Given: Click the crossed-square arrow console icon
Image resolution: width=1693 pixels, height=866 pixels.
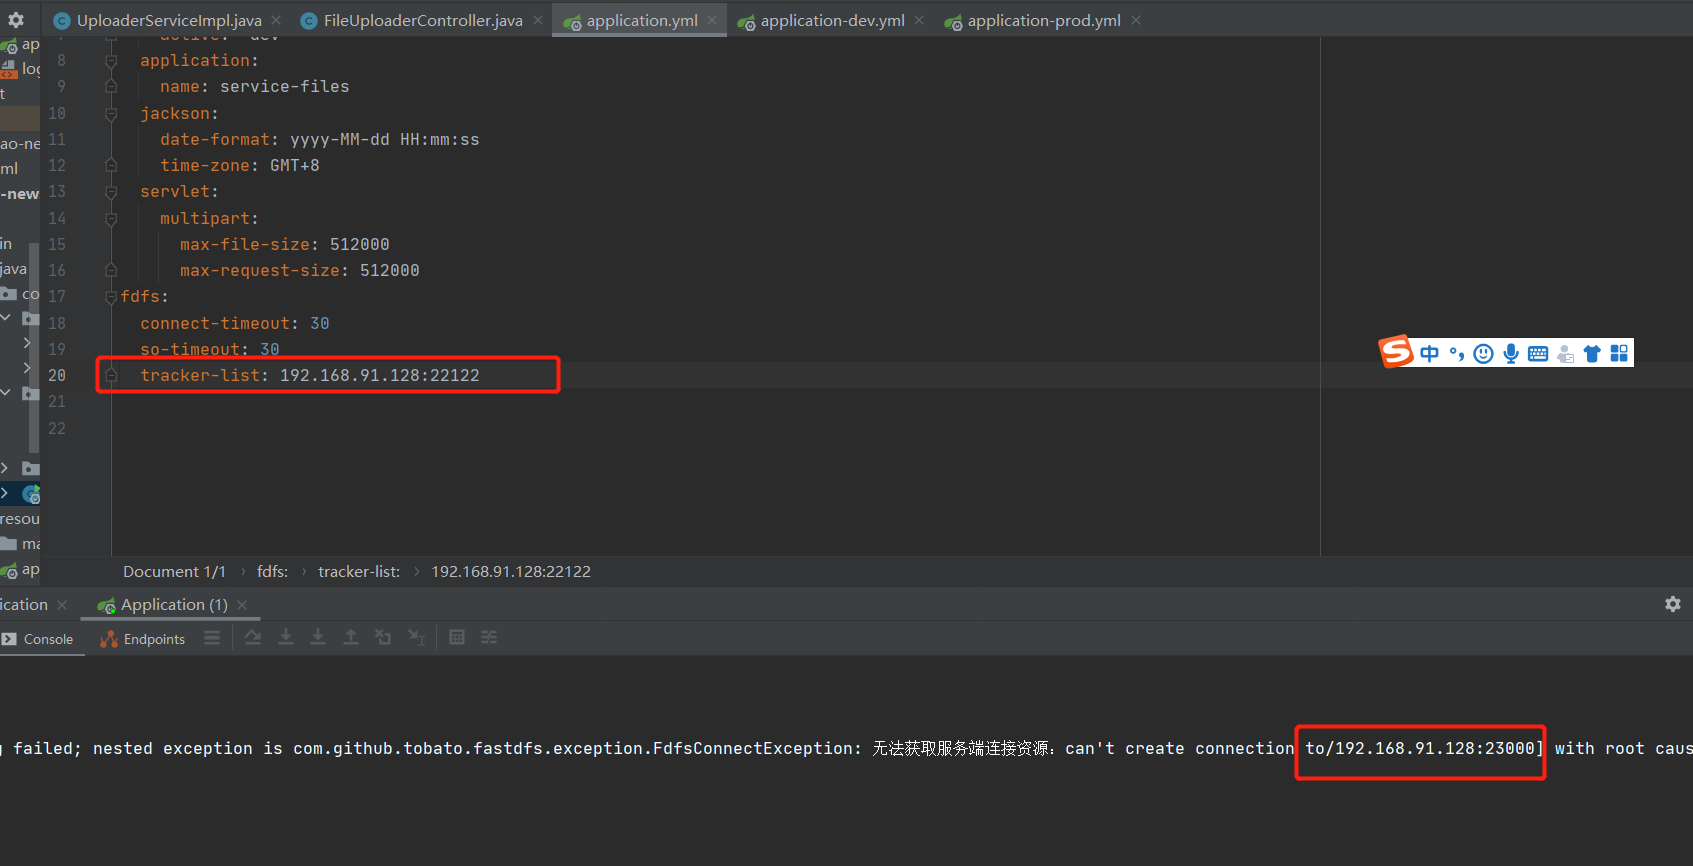Looking at the screenshot, I should (x=383, y=638).
